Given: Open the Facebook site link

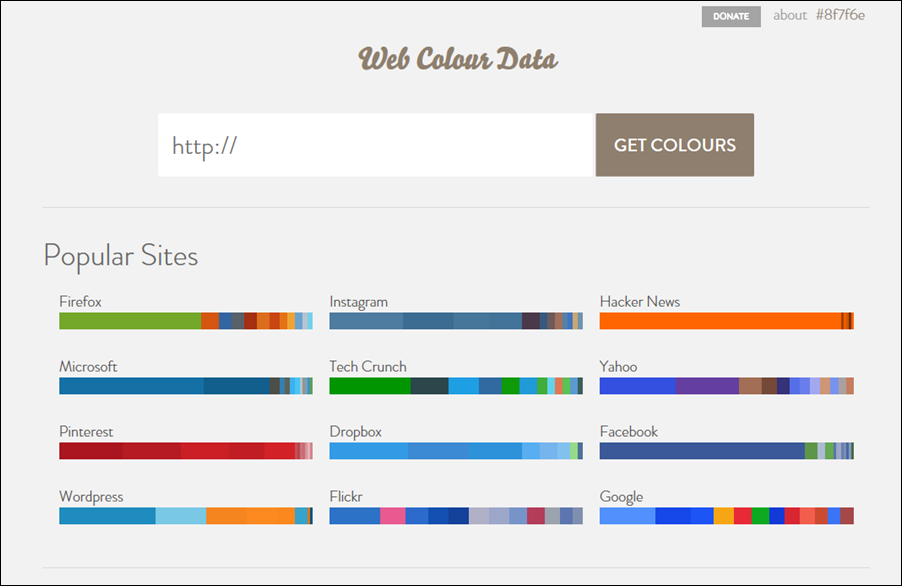Looking at the screenshot, I should click(x=629, y=431).
